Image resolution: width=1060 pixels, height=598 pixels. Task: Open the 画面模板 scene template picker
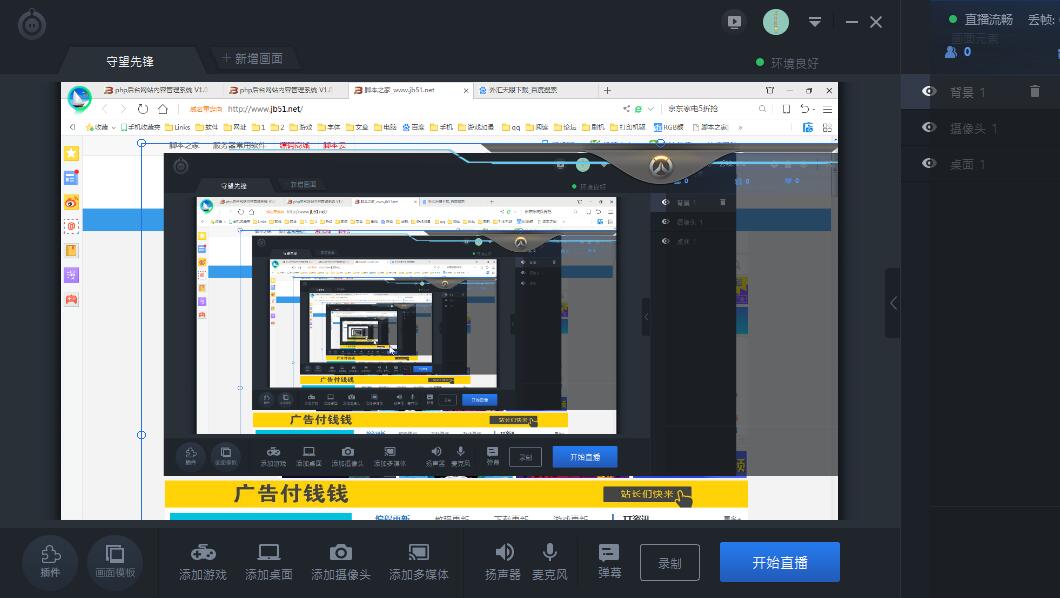click(116, 561)
